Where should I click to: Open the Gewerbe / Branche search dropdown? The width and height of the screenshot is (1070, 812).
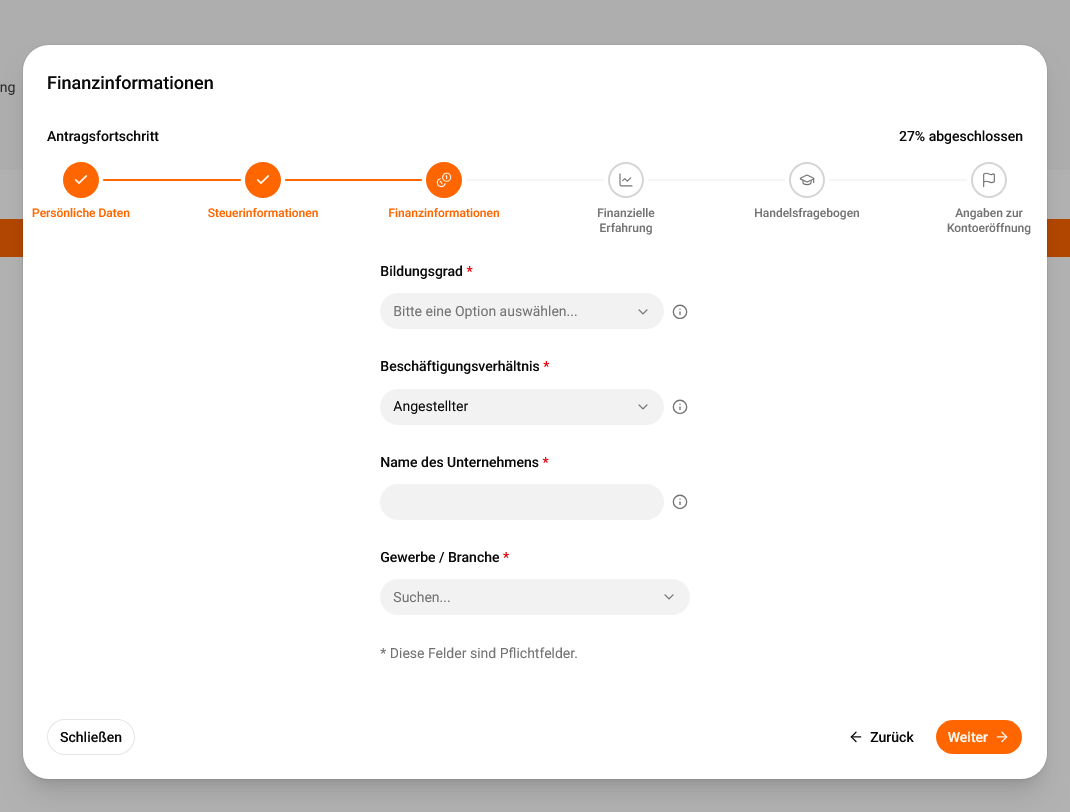534,597
